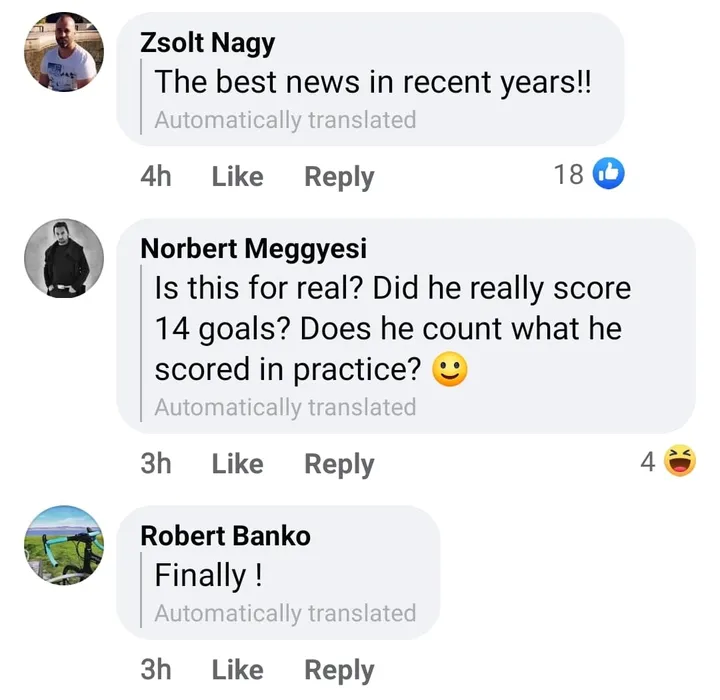Click the 3h timestamp on Robert's comment

156,669
